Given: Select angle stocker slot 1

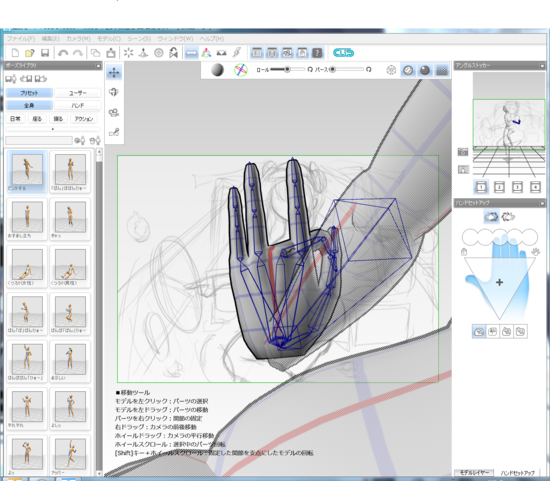Looking at the screenshot, I should pyautogui.click(x=481, y=187).
